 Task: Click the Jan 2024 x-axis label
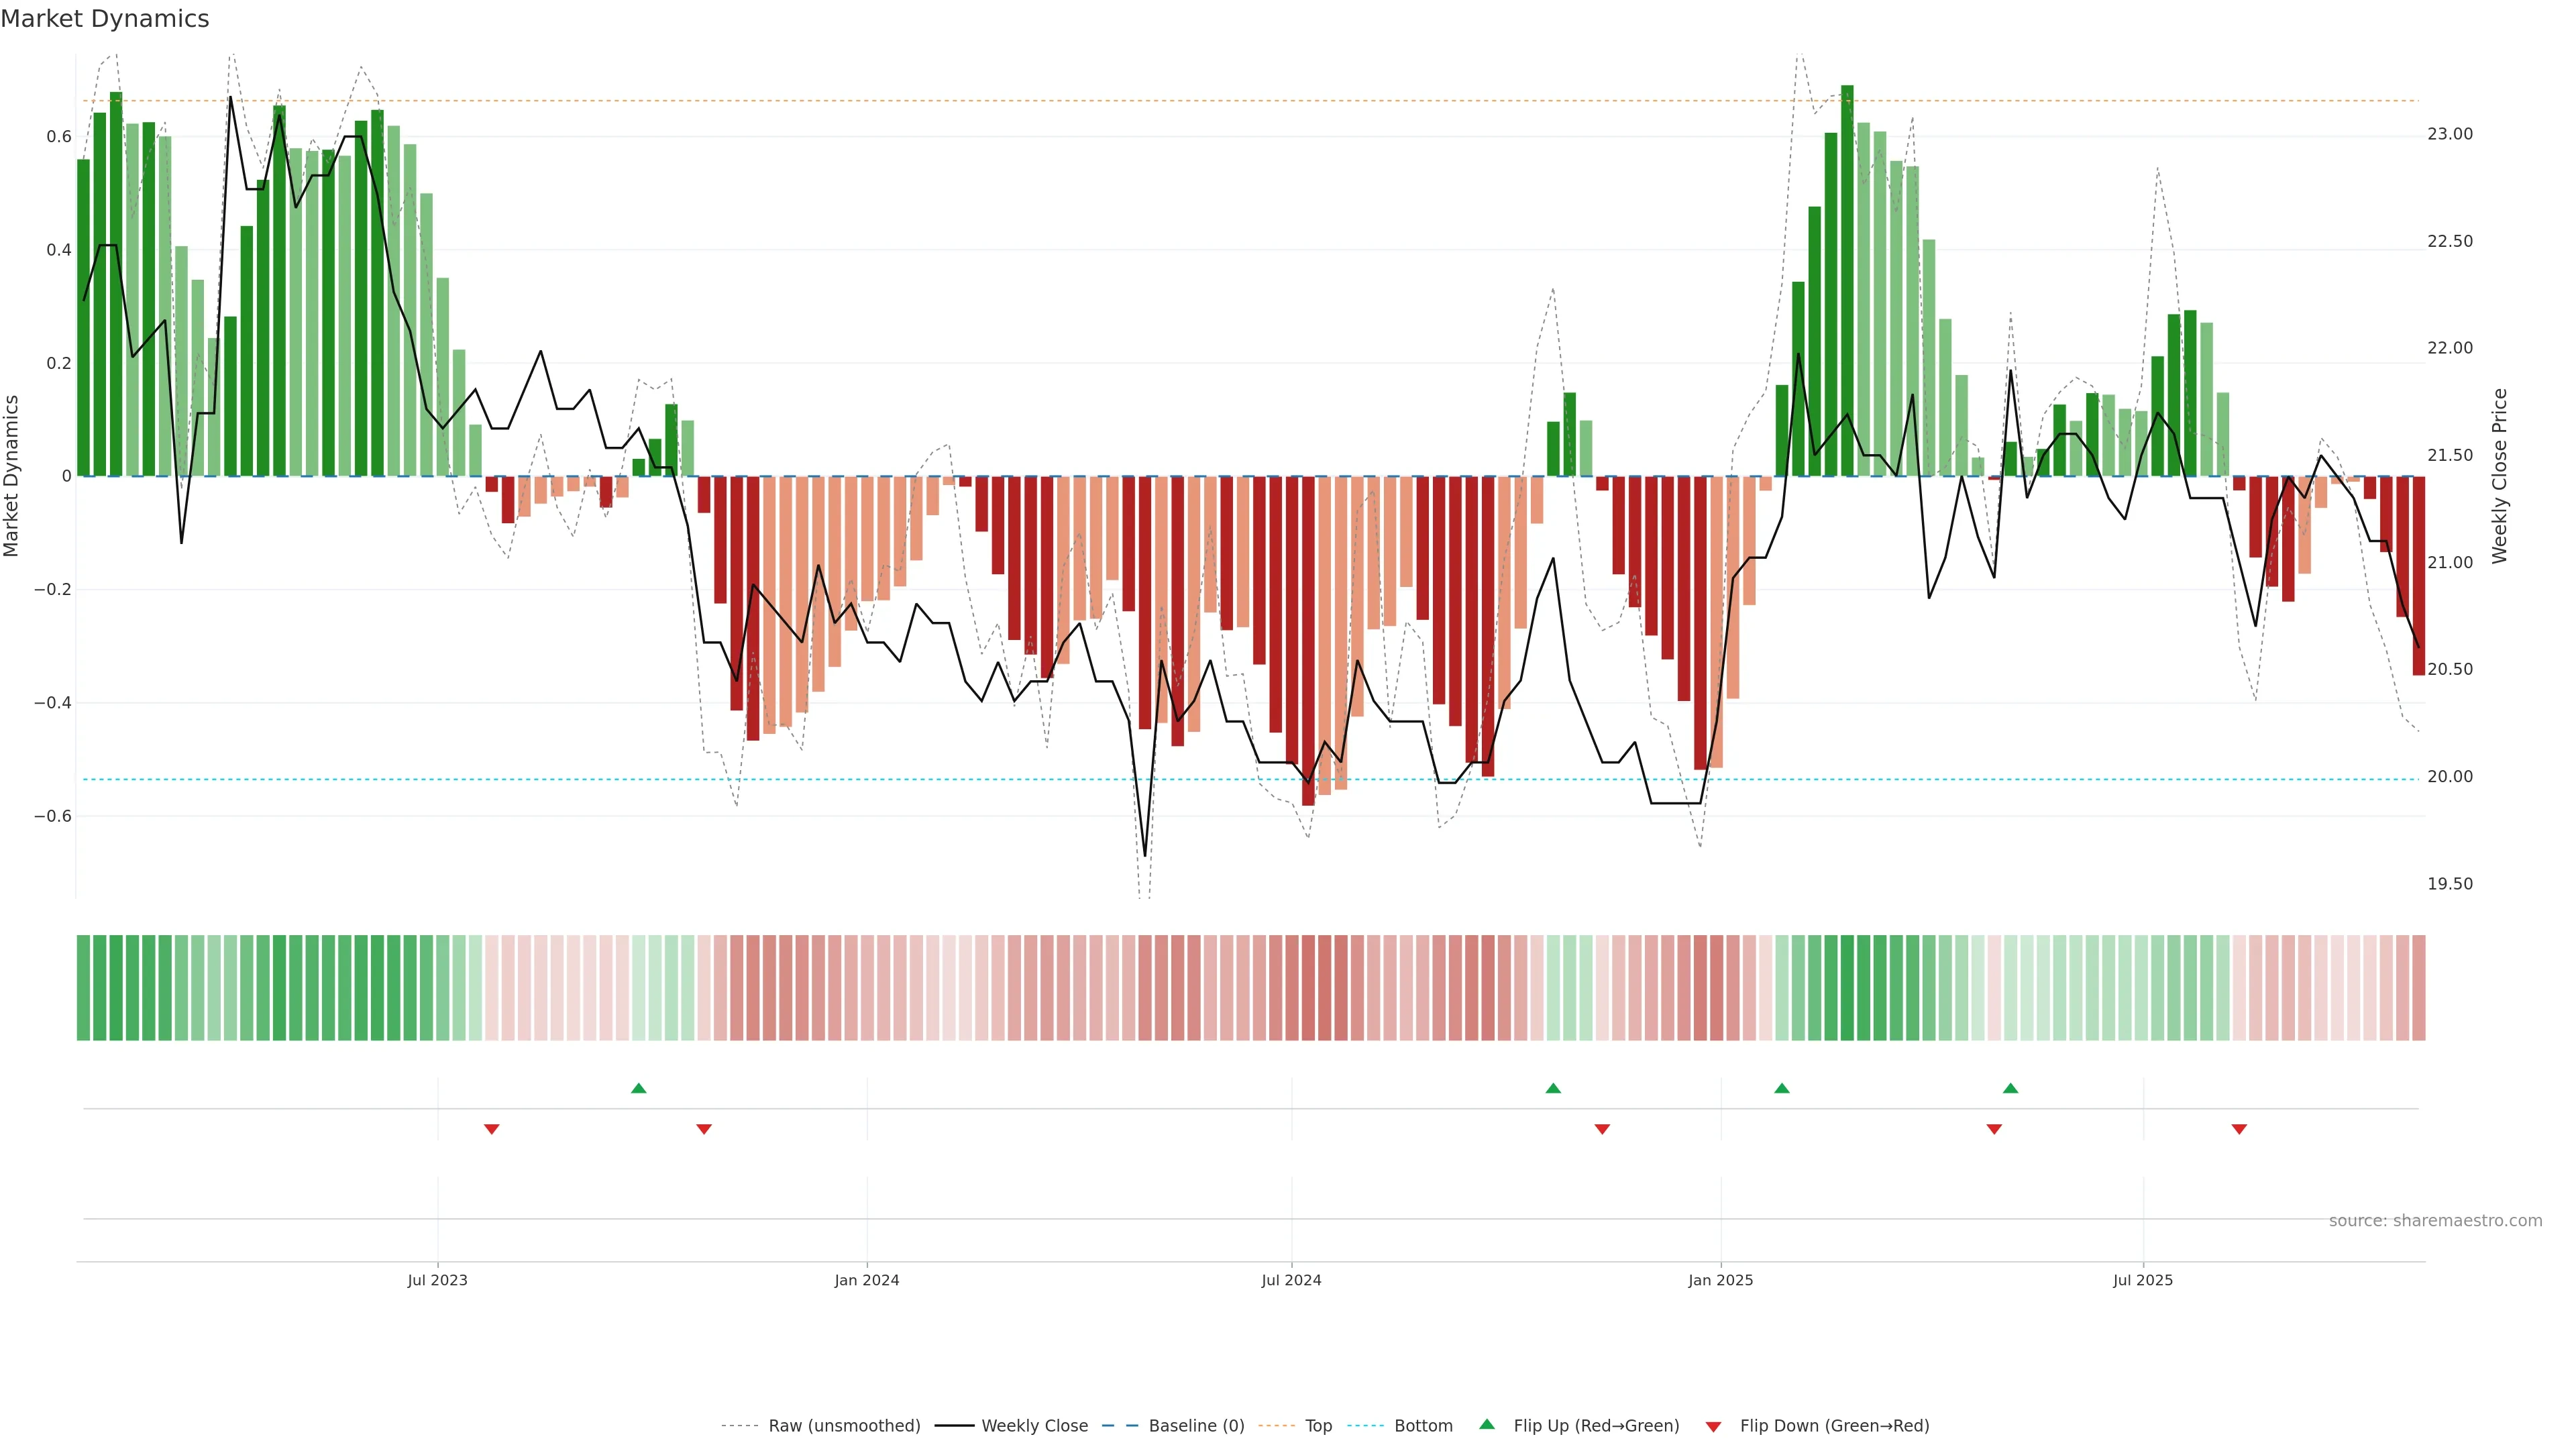point(866,1280)
